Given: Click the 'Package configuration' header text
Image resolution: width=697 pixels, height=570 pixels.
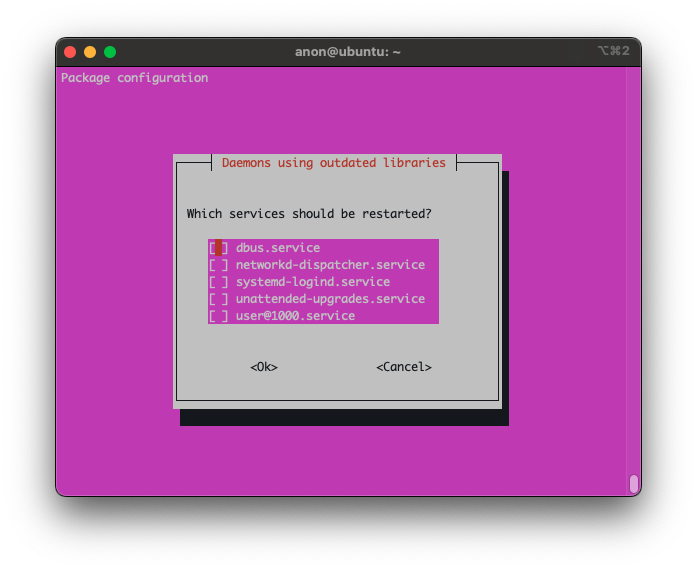Looking at the screenshot, I should [134, 78].
